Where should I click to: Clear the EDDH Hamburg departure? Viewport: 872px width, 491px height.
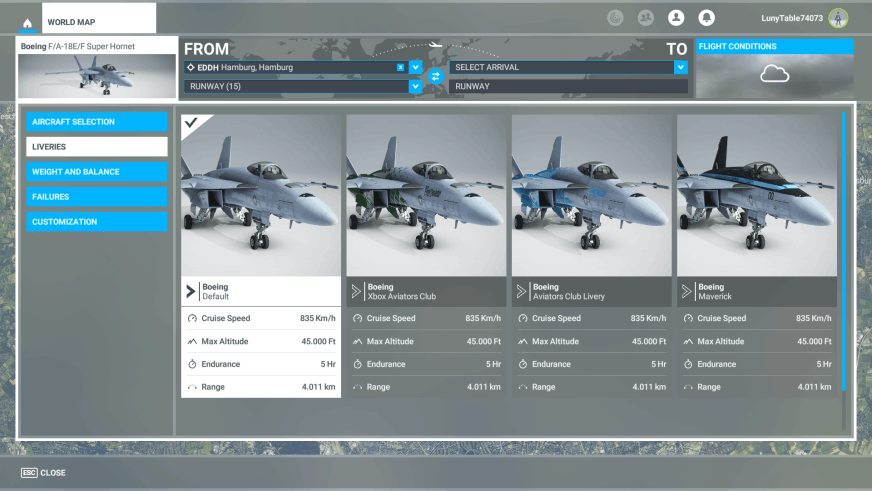coord(401,67)
